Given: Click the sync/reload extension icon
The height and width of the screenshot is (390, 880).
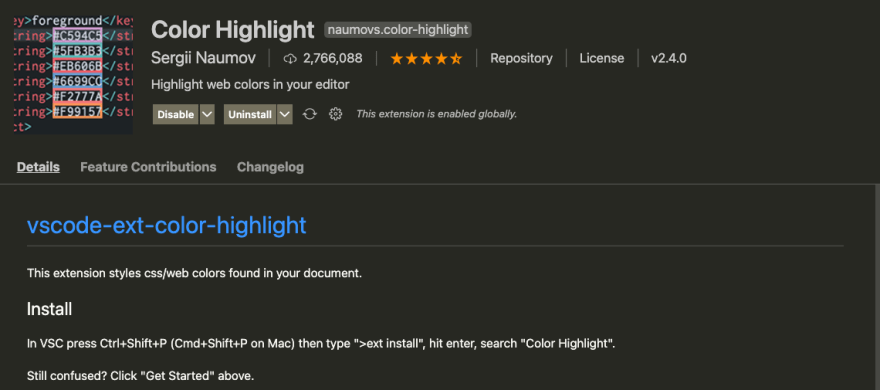Looking at the screenshot, I should coord(309,114).
